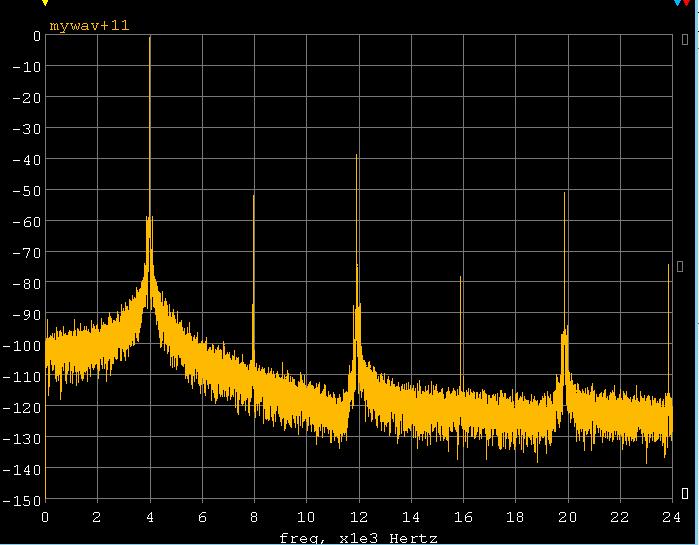
Task: Click the -120 label on vertical axis
Action: (21, 408)
